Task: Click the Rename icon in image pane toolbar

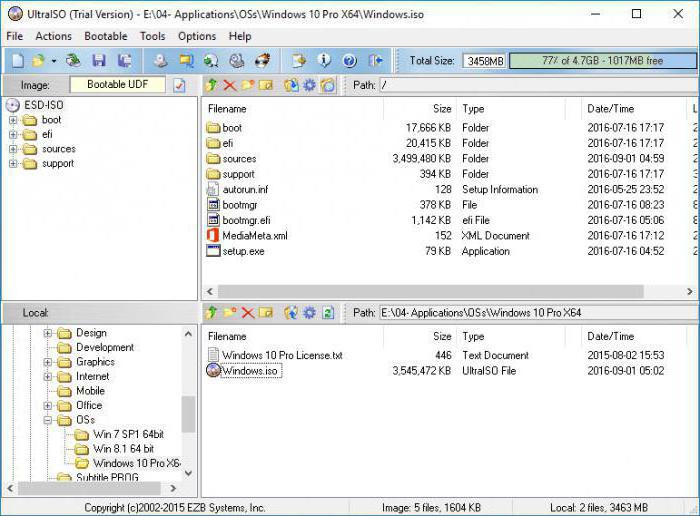Action: tap(266, 85)
